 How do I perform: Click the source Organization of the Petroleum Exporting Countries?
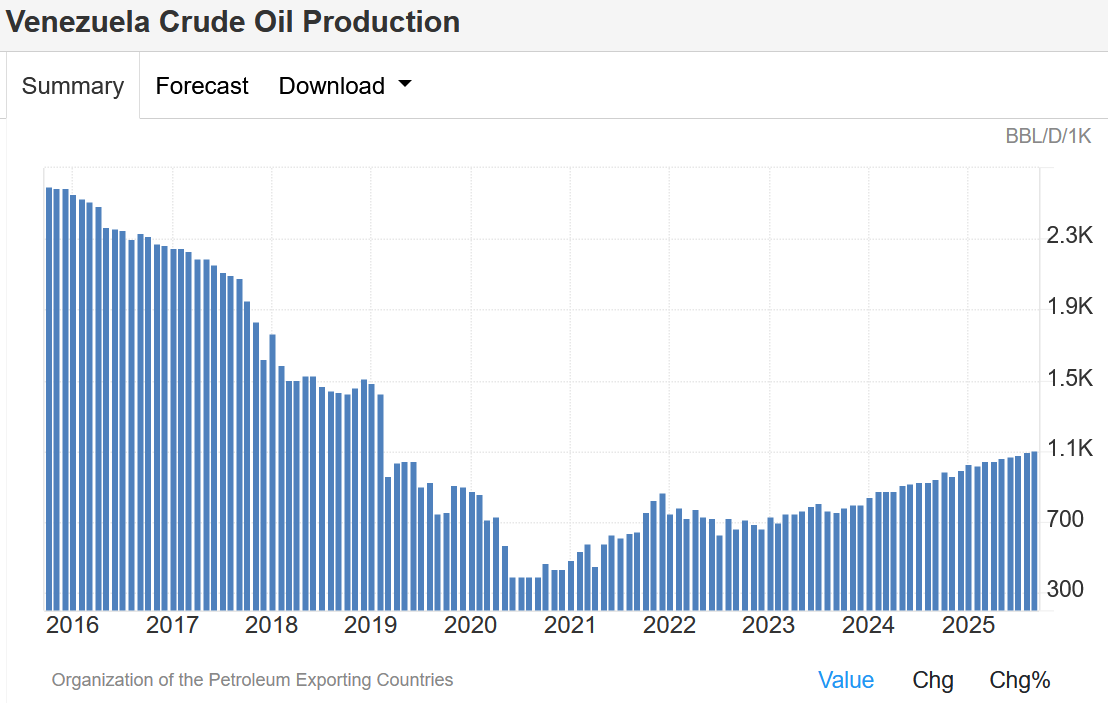click(x=252, y=680)
